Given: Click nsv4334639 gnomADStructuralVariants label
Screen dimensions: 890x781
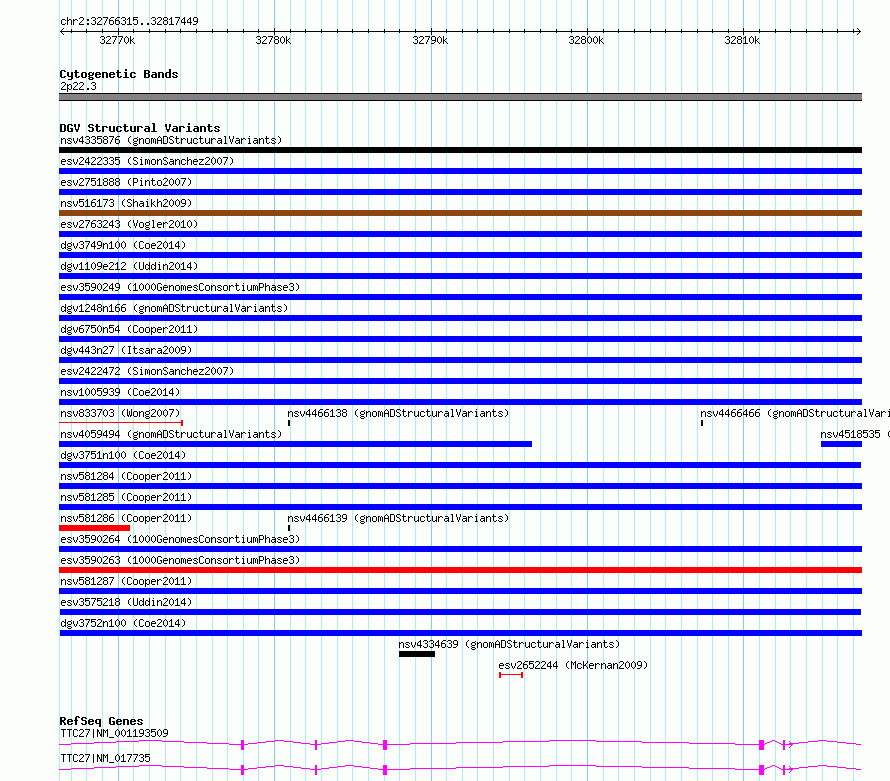Looking at the screenshot, I should point(509,644).
